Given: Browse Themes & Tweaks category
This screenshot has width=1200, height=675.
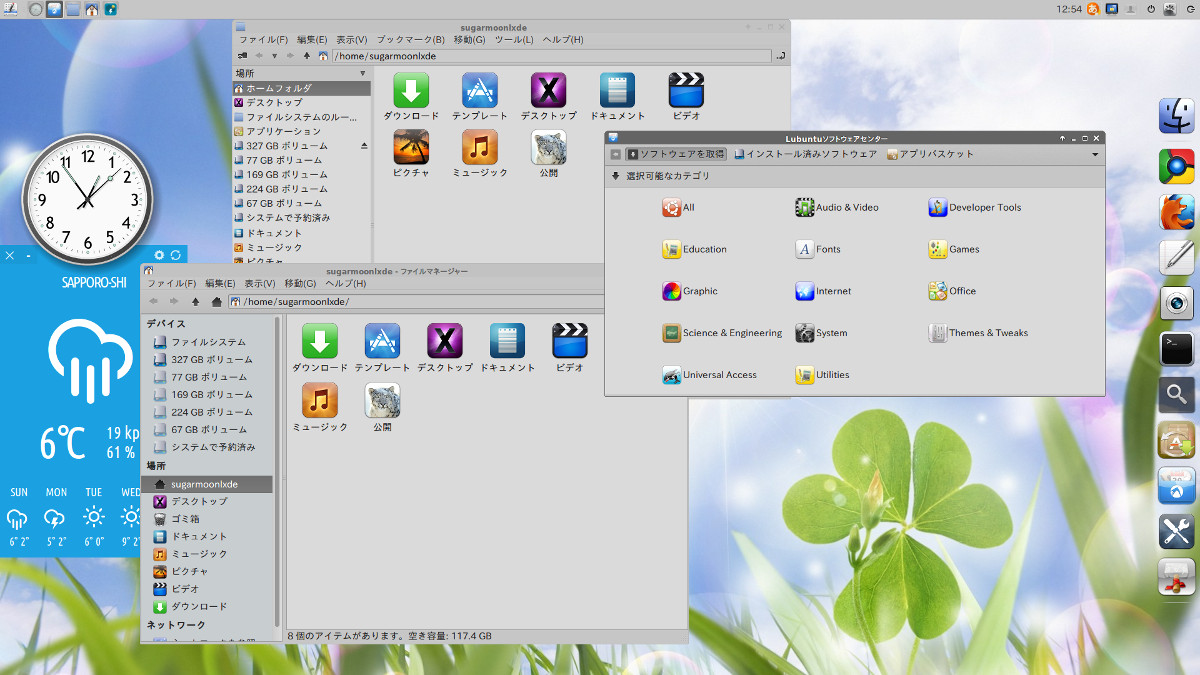Looking at the screenshot, I should point(978,334).
